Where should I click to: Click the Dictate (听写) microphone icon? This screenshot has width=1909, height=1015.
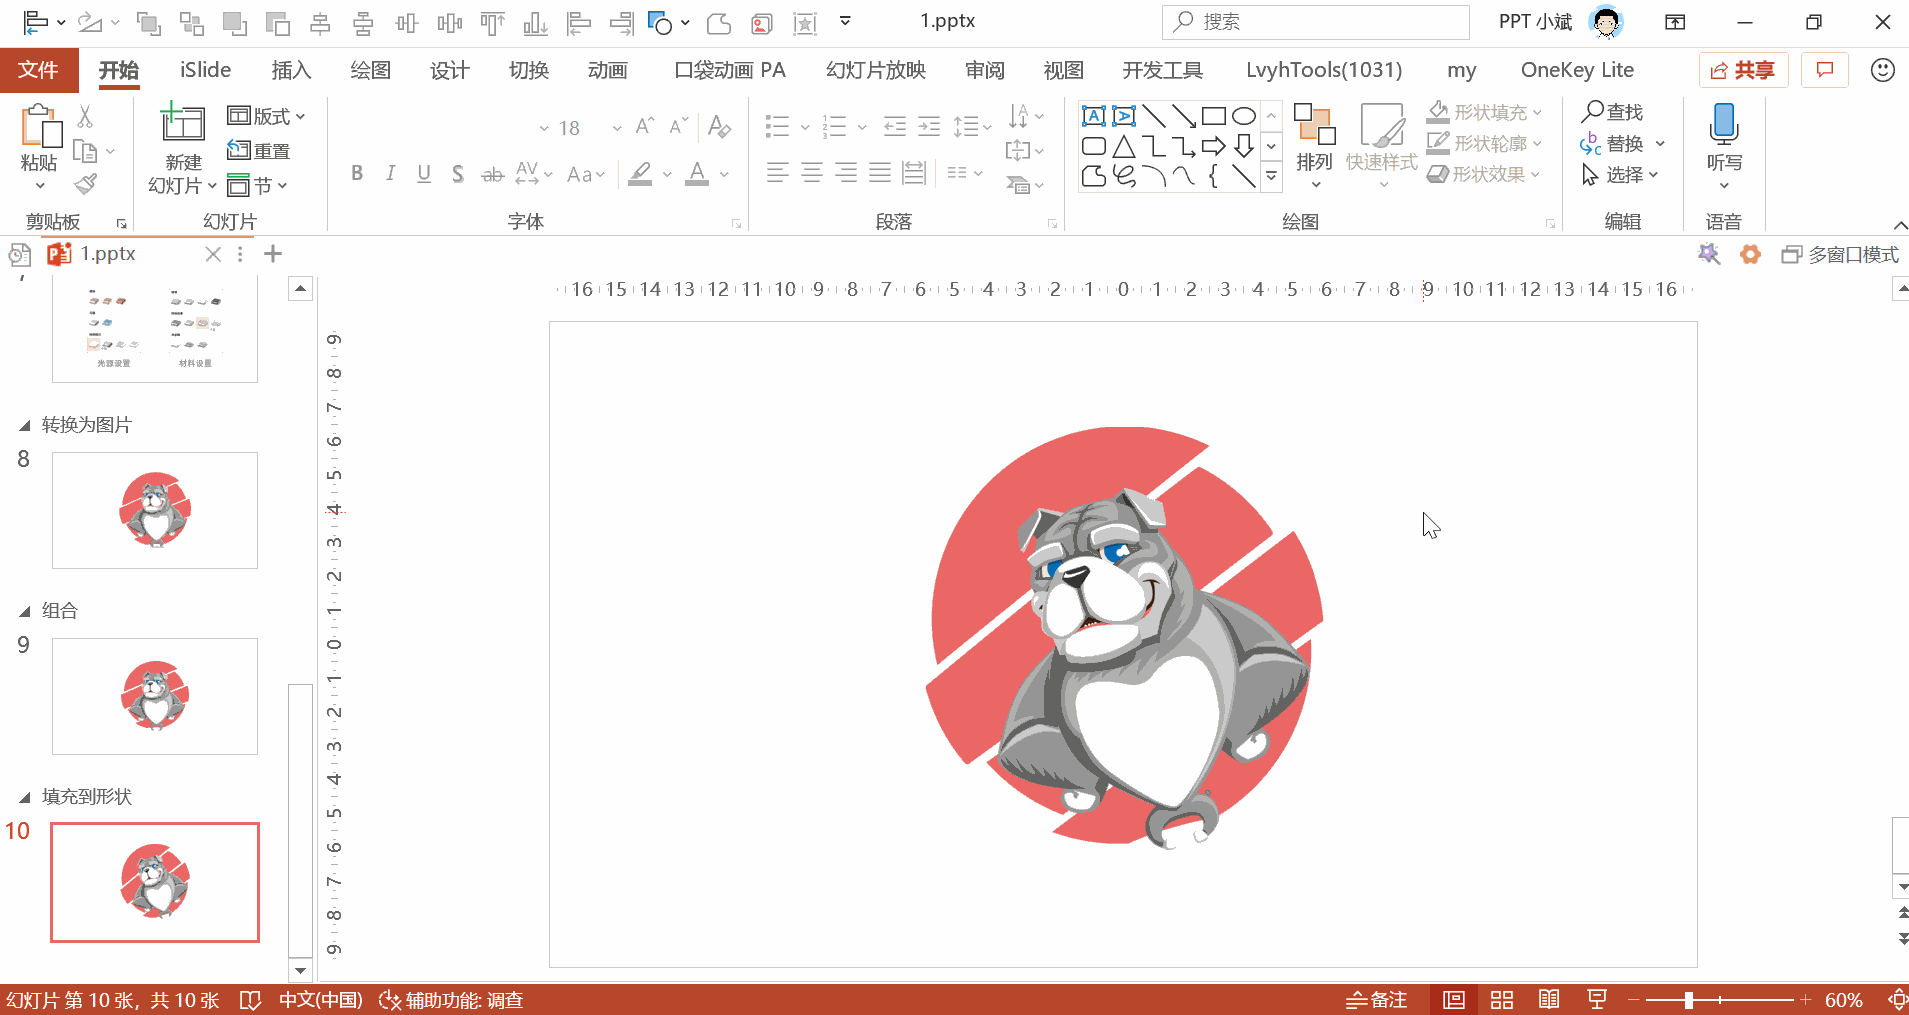coord(1724,125)
